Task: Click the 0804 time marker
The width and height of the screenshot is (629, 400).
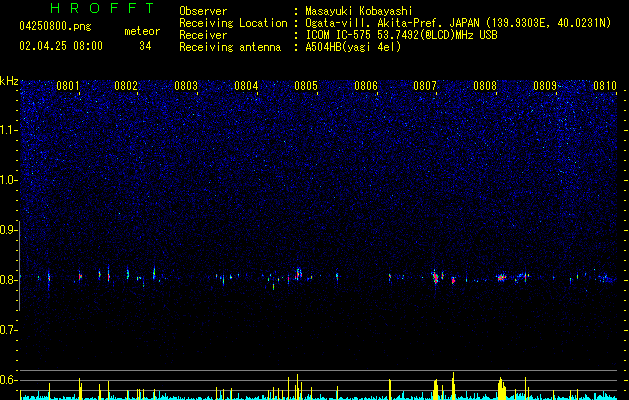Action: [x=246, y=86]
